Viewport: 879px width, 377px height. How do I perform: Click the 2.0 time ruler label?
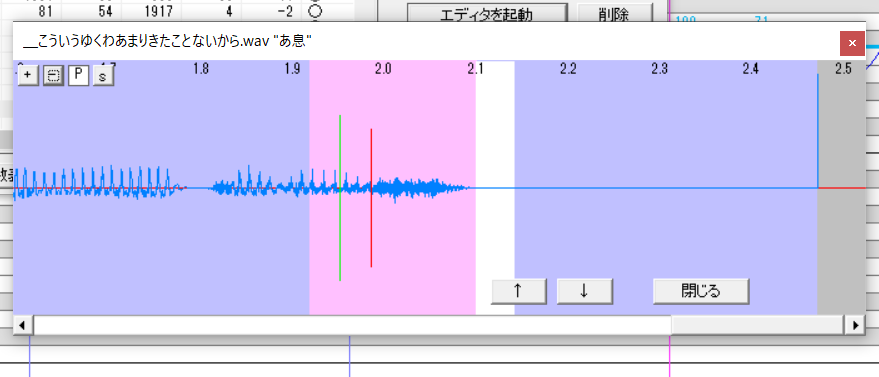click(383, 69)
